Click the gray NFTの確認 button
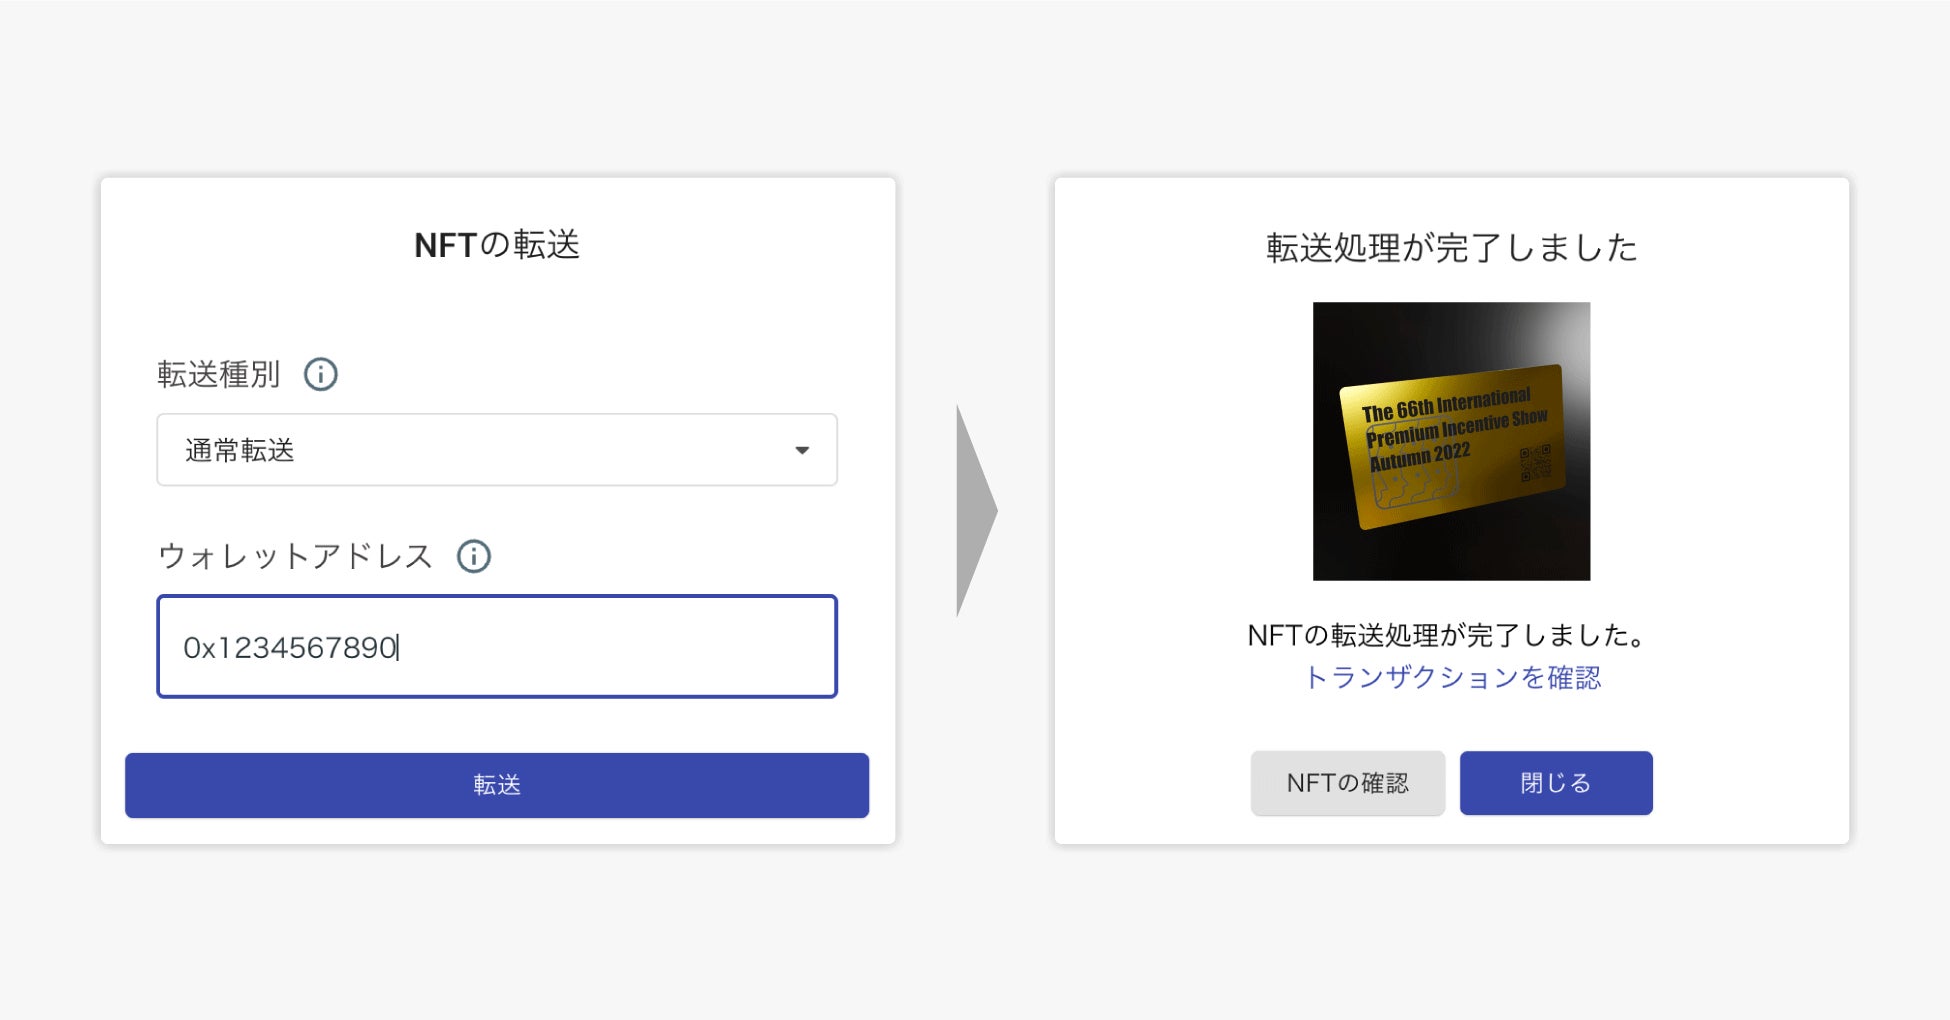This screenshot has height=1020, width=1950. pyautogui.click(x=1347, y=783)
